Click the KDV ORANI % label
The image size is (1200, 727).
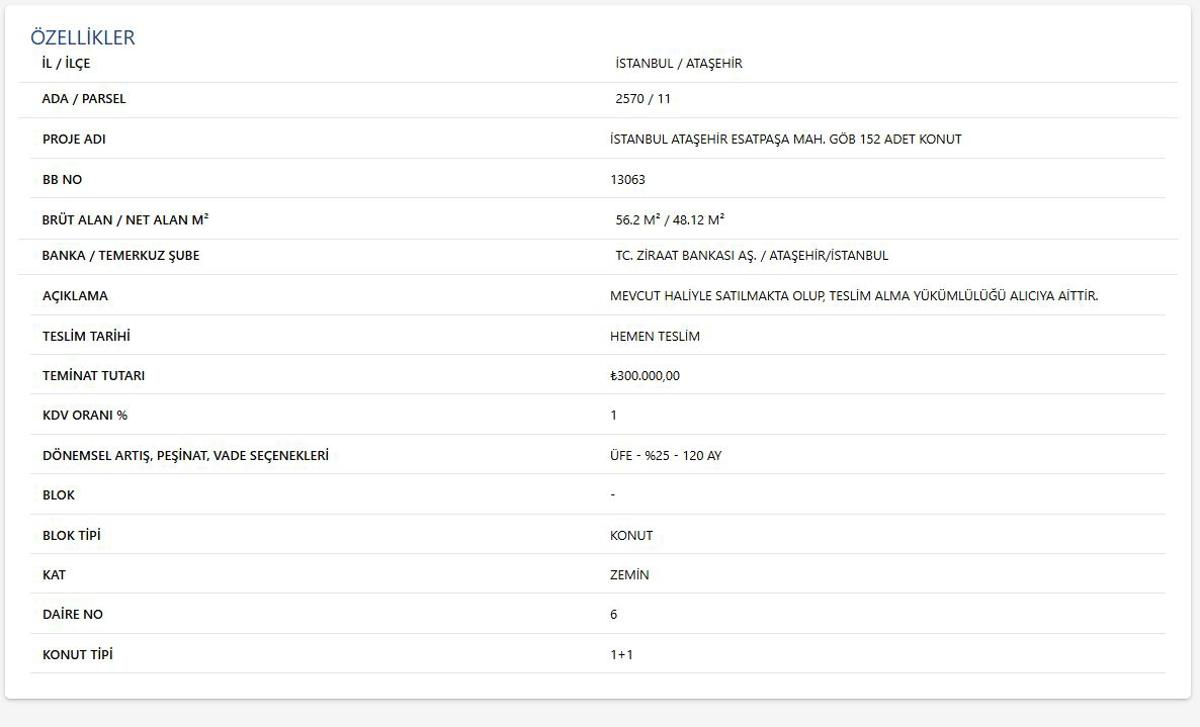tap(85, 415)
